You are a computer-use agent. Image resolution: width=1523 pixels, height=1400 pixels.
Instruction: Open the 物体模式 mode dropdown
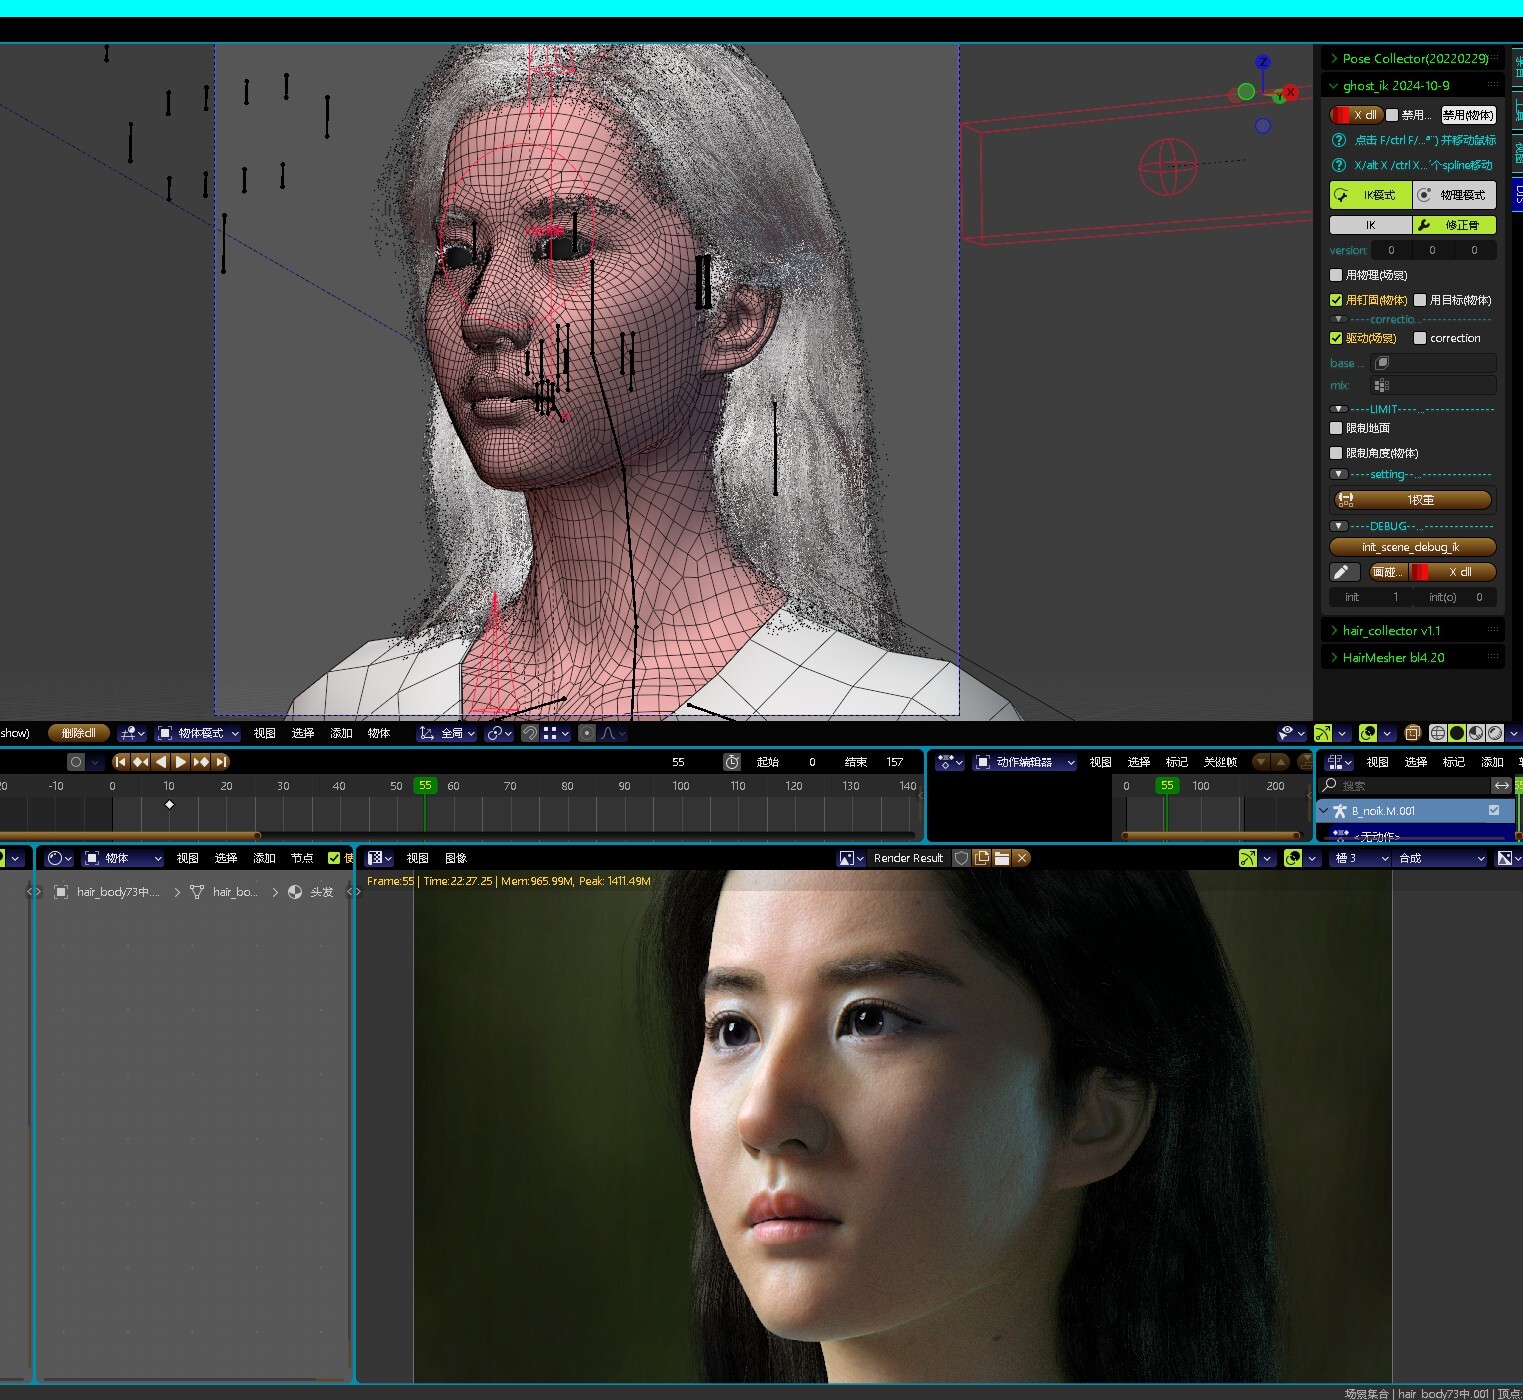point(199,733)
